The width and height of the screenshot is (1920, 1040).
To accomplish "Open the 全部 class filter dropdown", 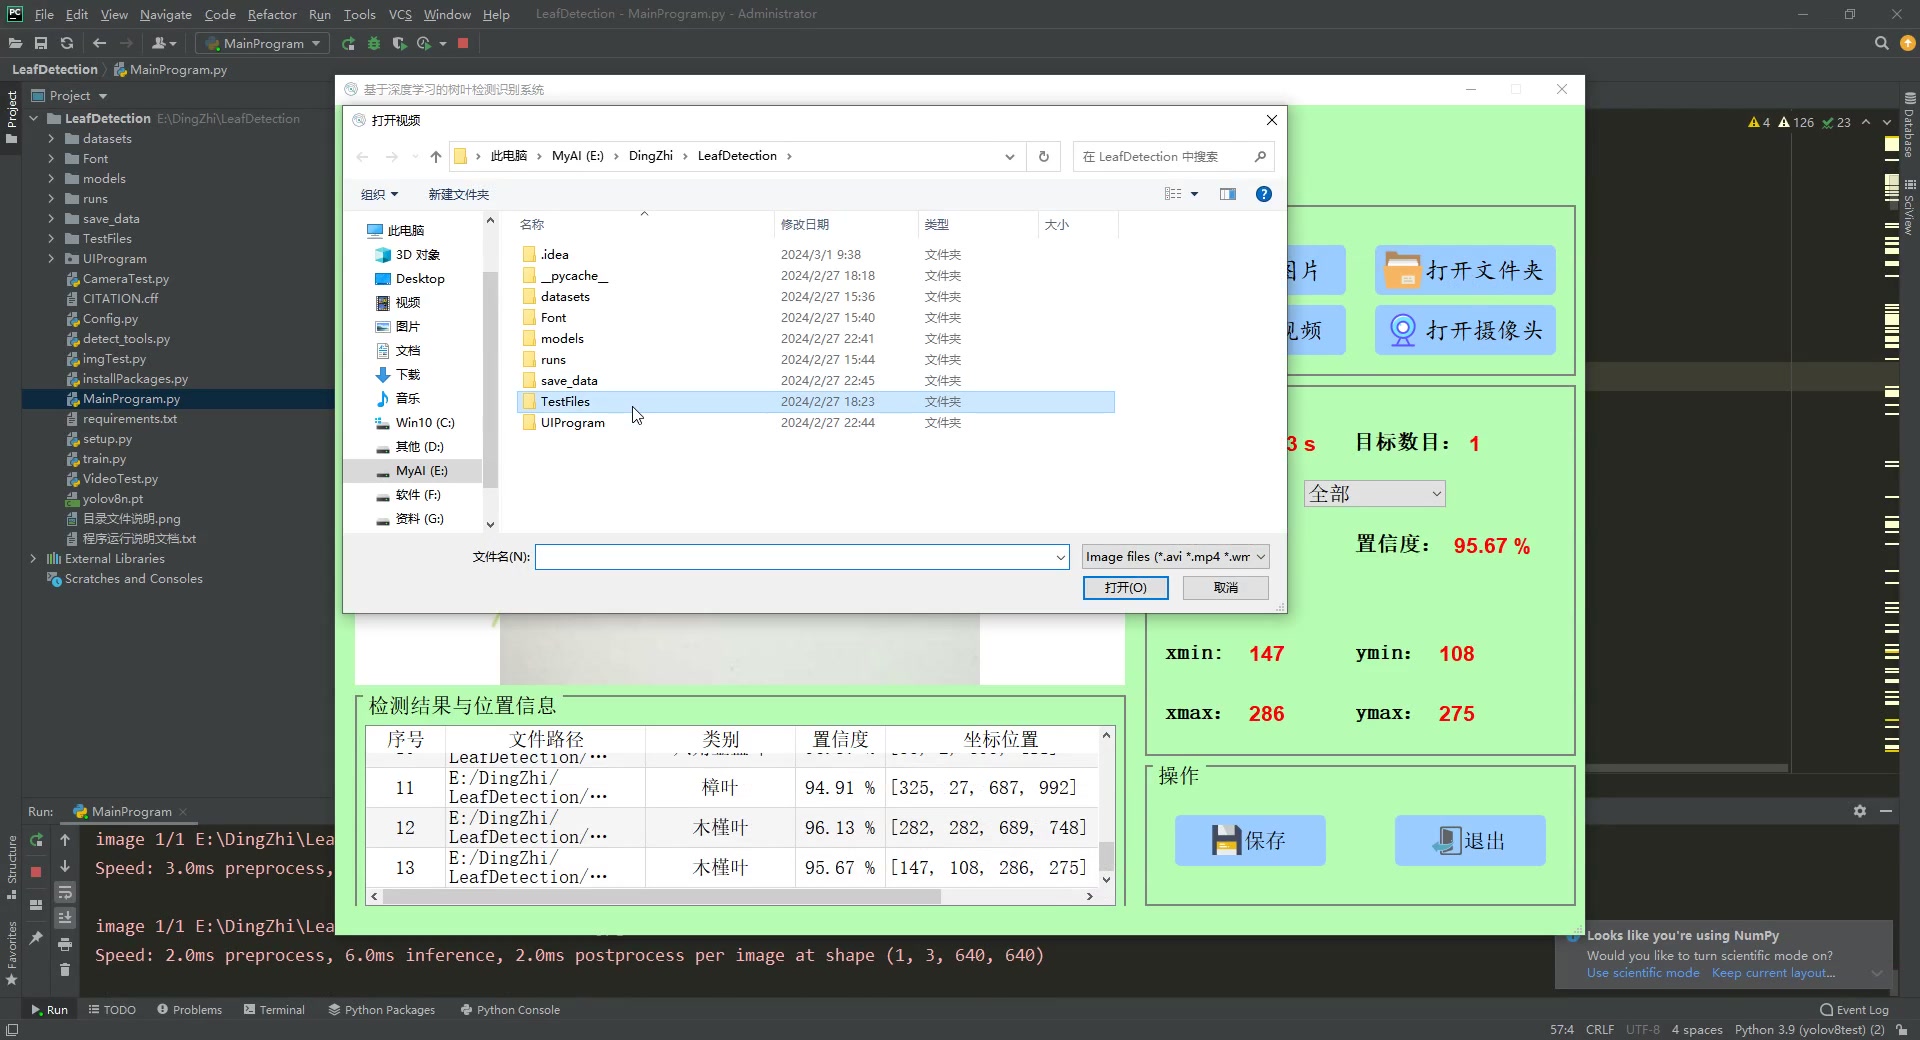I will (1373, 493).
